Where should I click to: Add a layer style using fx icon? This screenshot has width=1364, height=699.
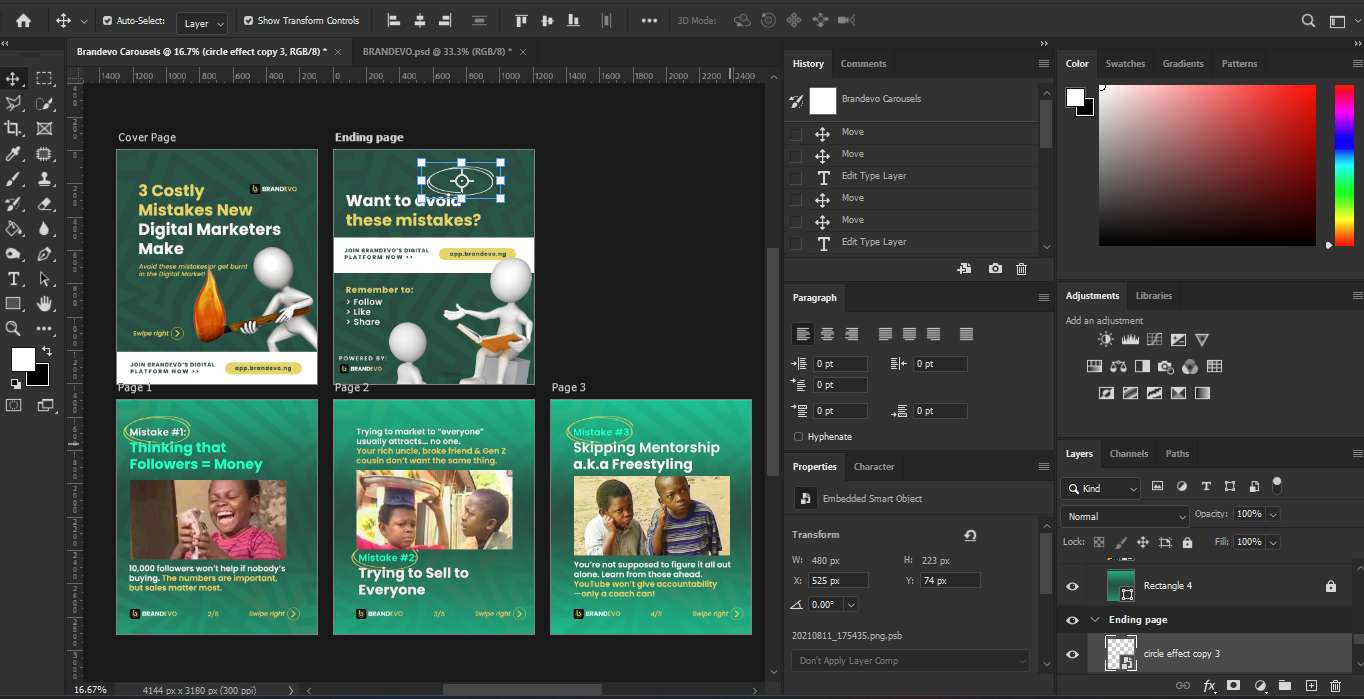coord(1209,686)
